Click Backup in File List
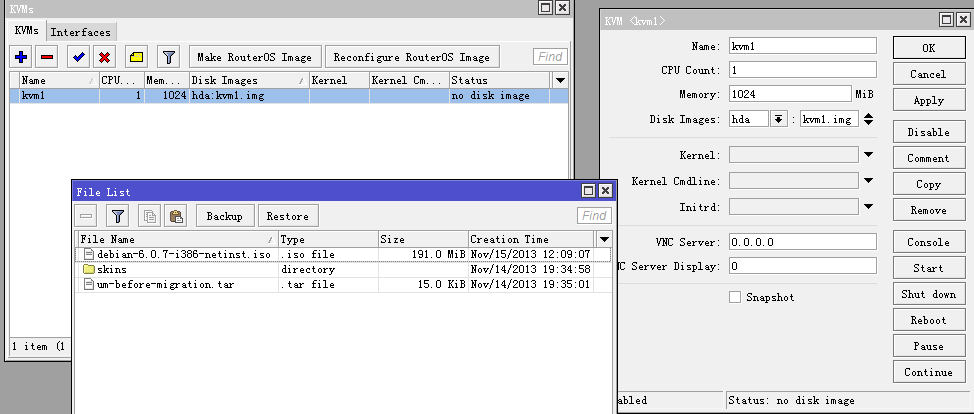The height and width of the screenshot is (414, 974). pyautogui.click(x=224, y=216)
